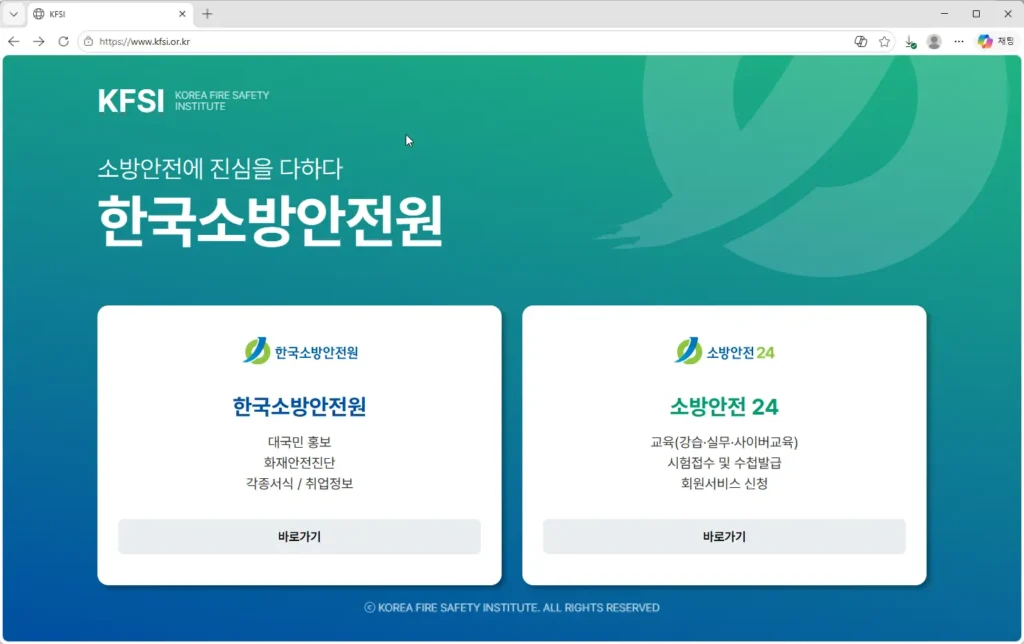Reload the current page
This screenshot has width=1024, height=644.
coord(63,41)
